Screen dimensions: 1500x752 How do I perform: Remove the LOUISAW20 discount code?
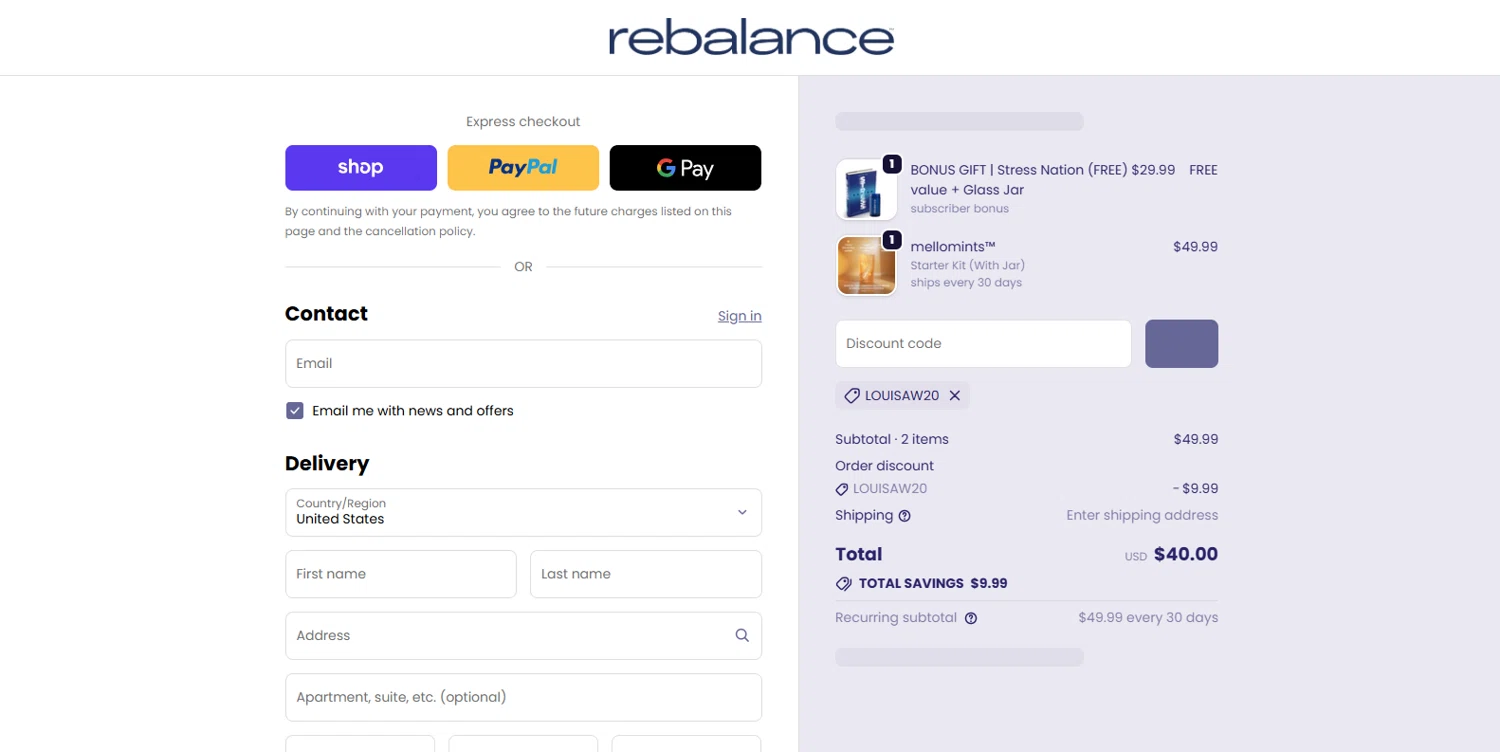(955, 396)
